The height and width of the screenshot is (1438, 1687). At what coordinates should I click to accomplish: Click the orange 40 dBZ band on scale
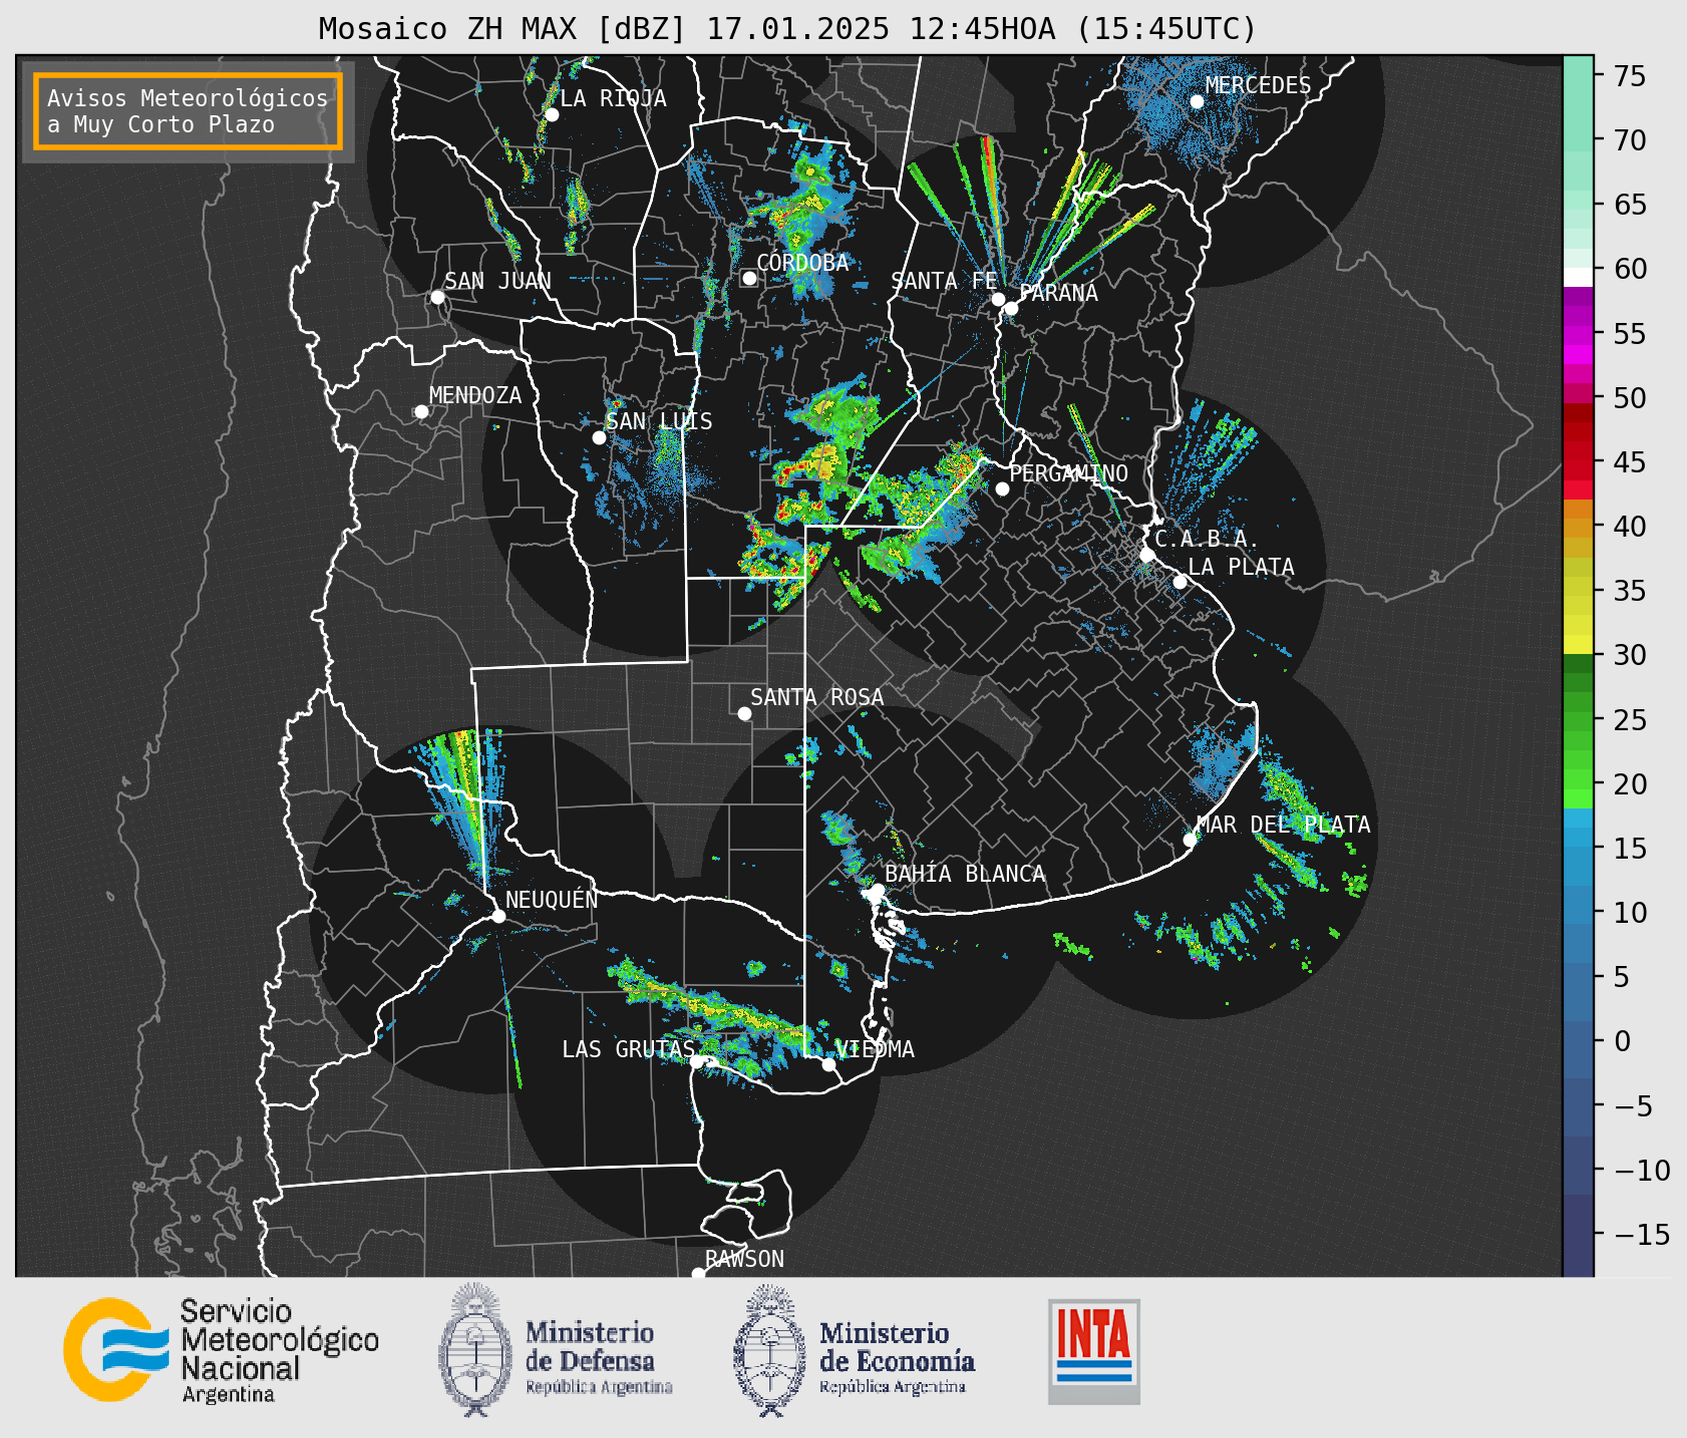(x=1578, y=526)
